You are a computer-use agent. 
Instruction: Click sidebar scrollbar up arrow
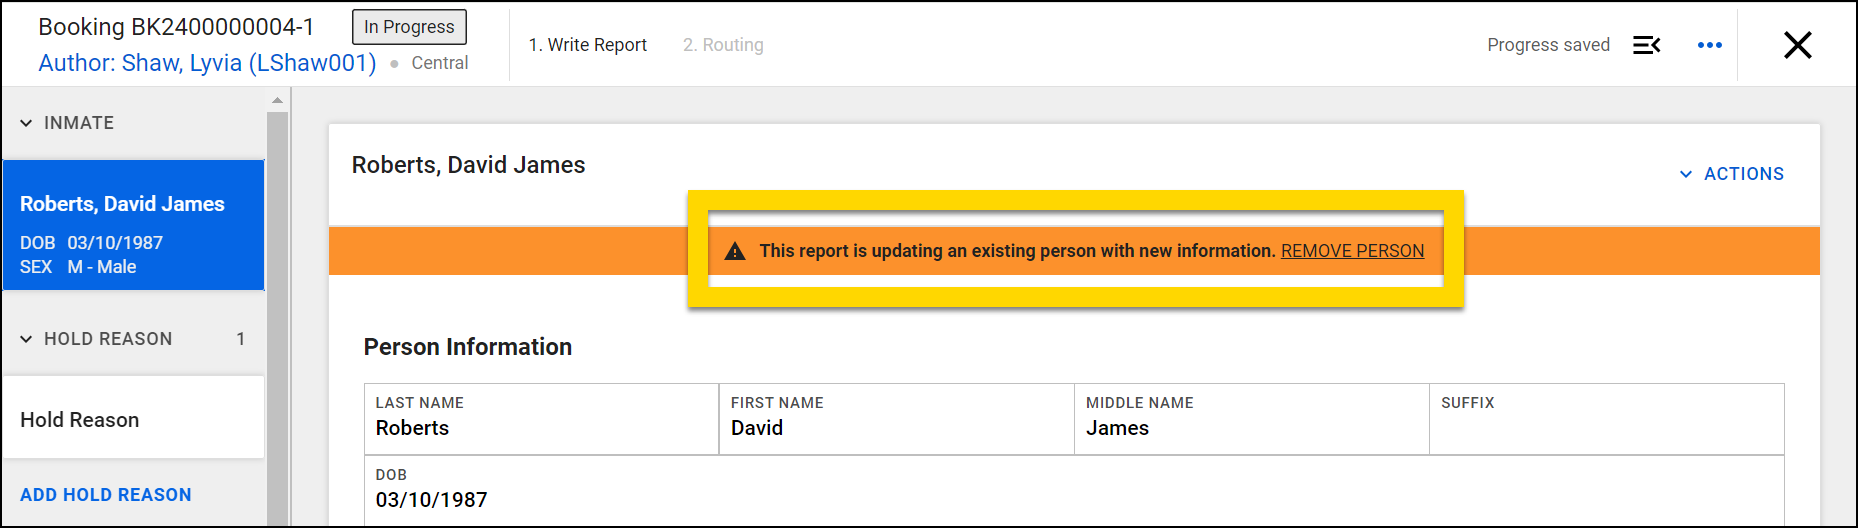pos(277,100)
